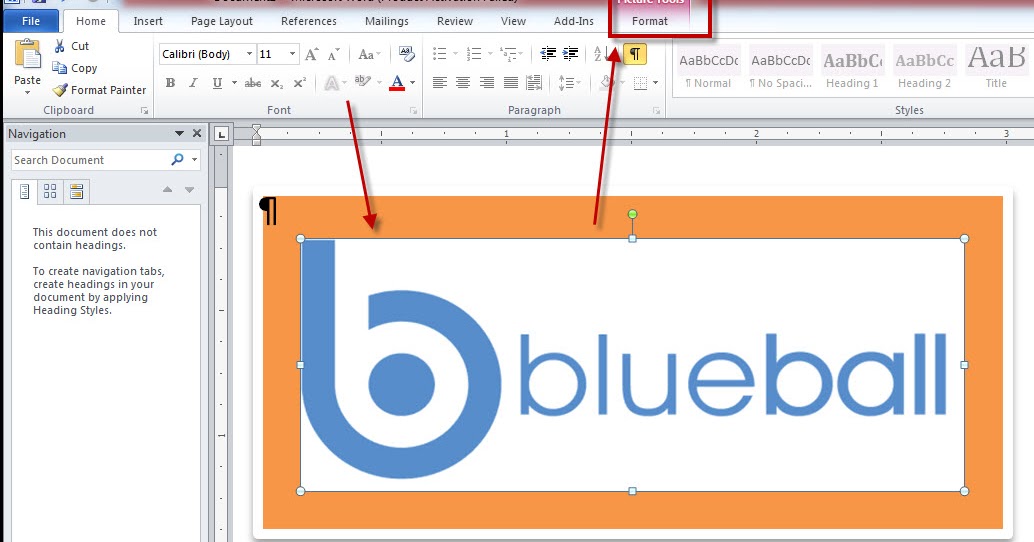The width and height of the screenshot is (1034, 542).
Task: Apply the Title style
Action: coord(996,69)
